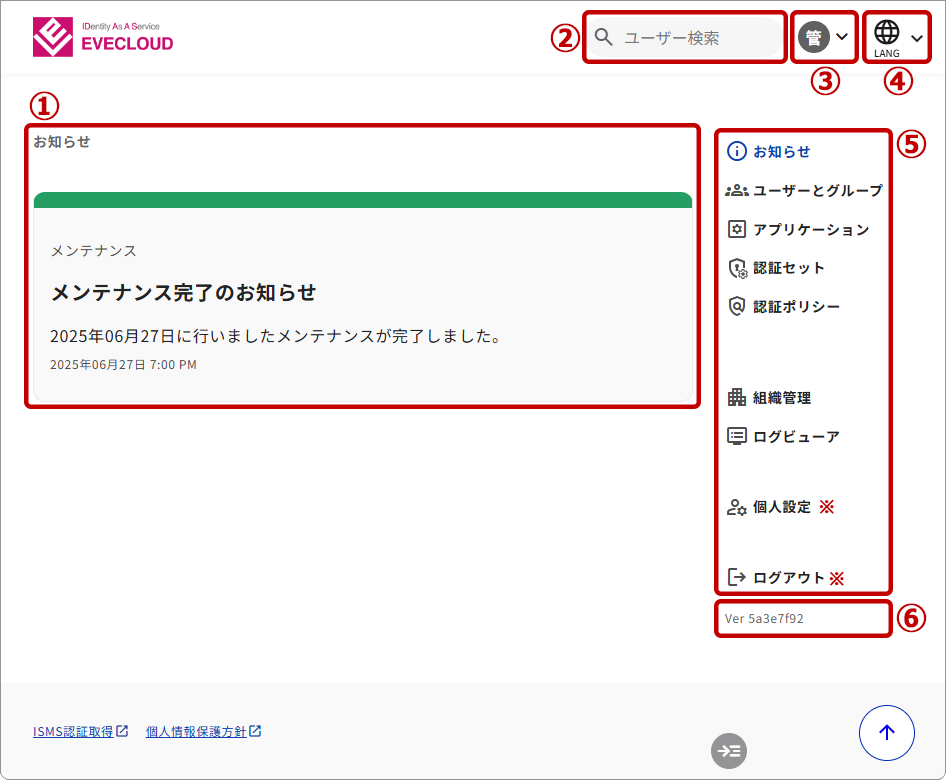946x780 pixels.
Task: Open the 個人情報保護方針 link
Action: coord(196,731)
